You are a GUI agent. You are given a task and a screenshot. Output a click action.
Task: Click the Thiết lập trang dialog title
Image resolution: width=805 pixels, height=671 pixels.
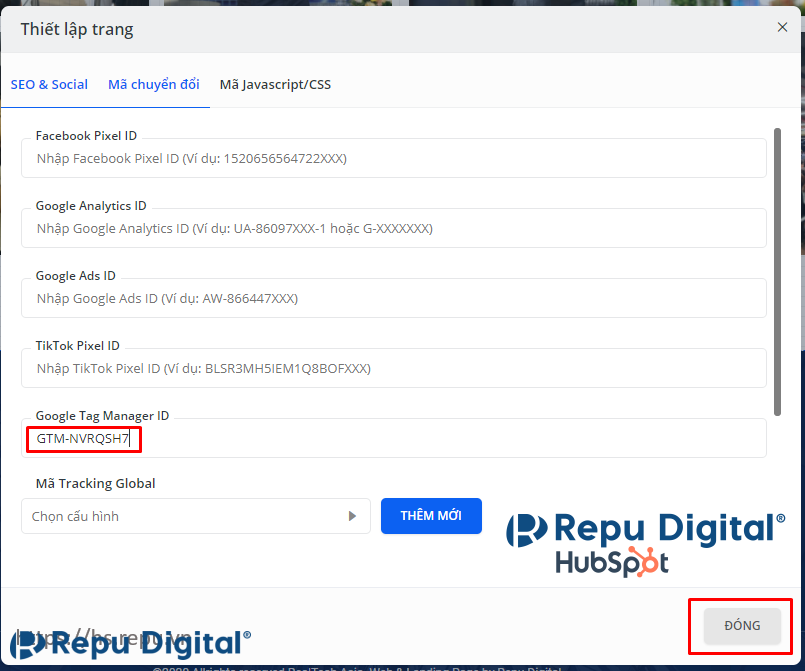point(77,29)
